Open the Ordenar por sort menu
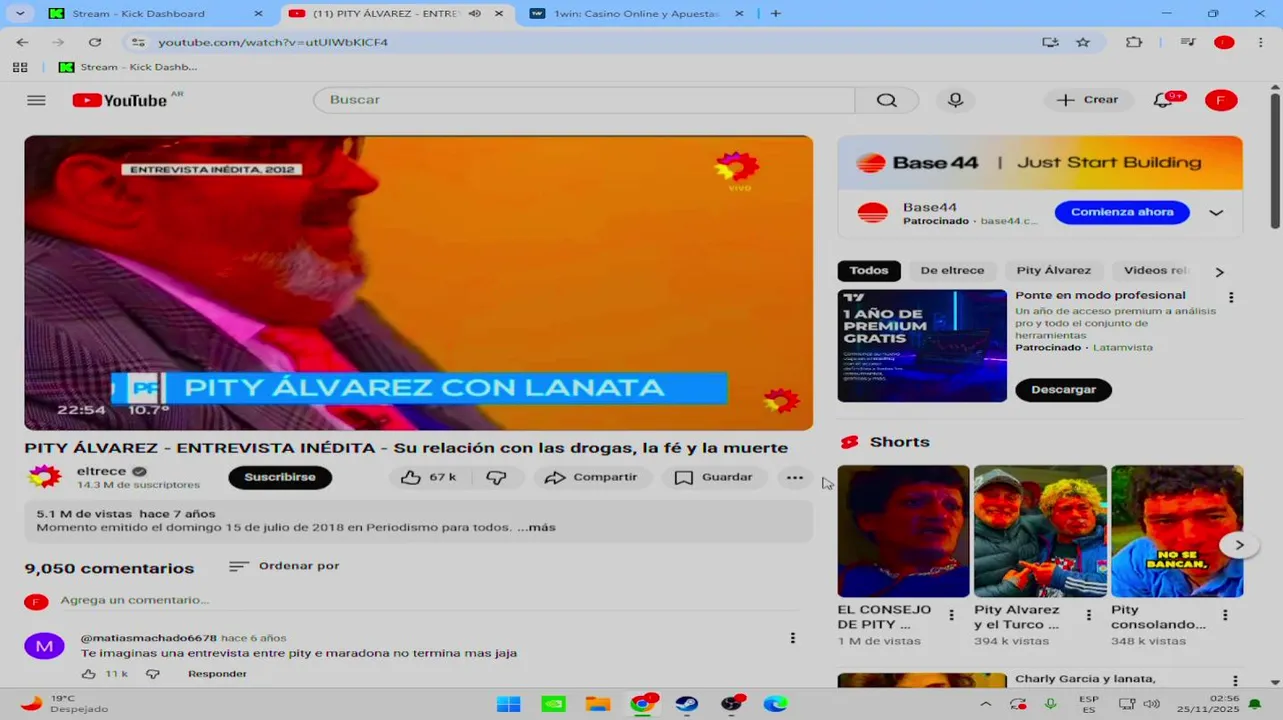 pos(284,566)
